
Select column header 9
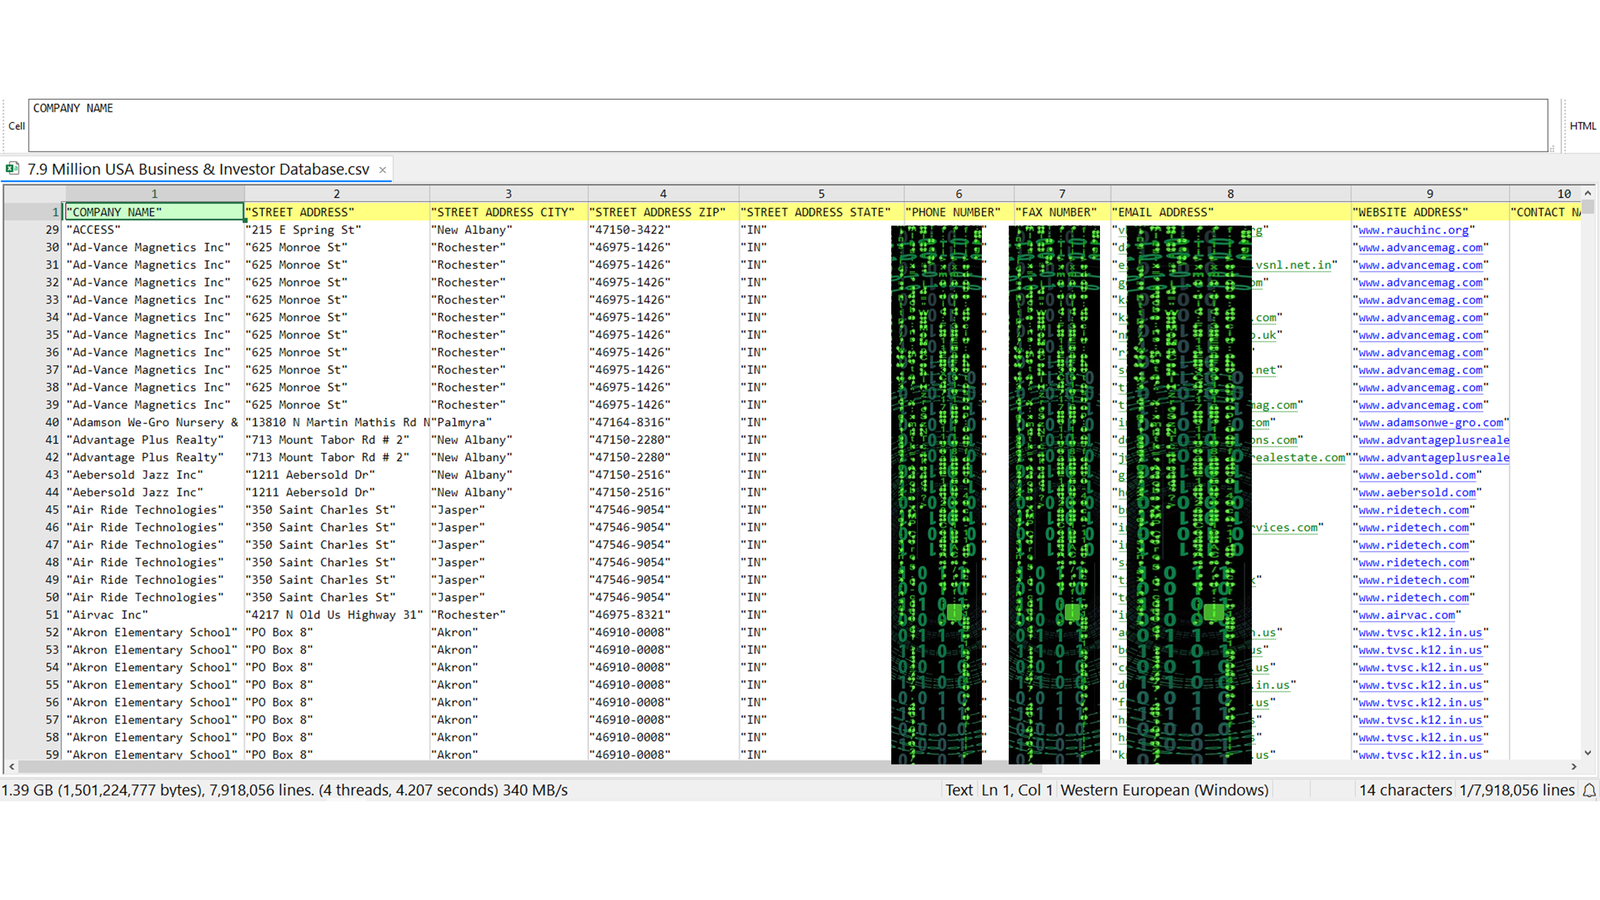1429,194
